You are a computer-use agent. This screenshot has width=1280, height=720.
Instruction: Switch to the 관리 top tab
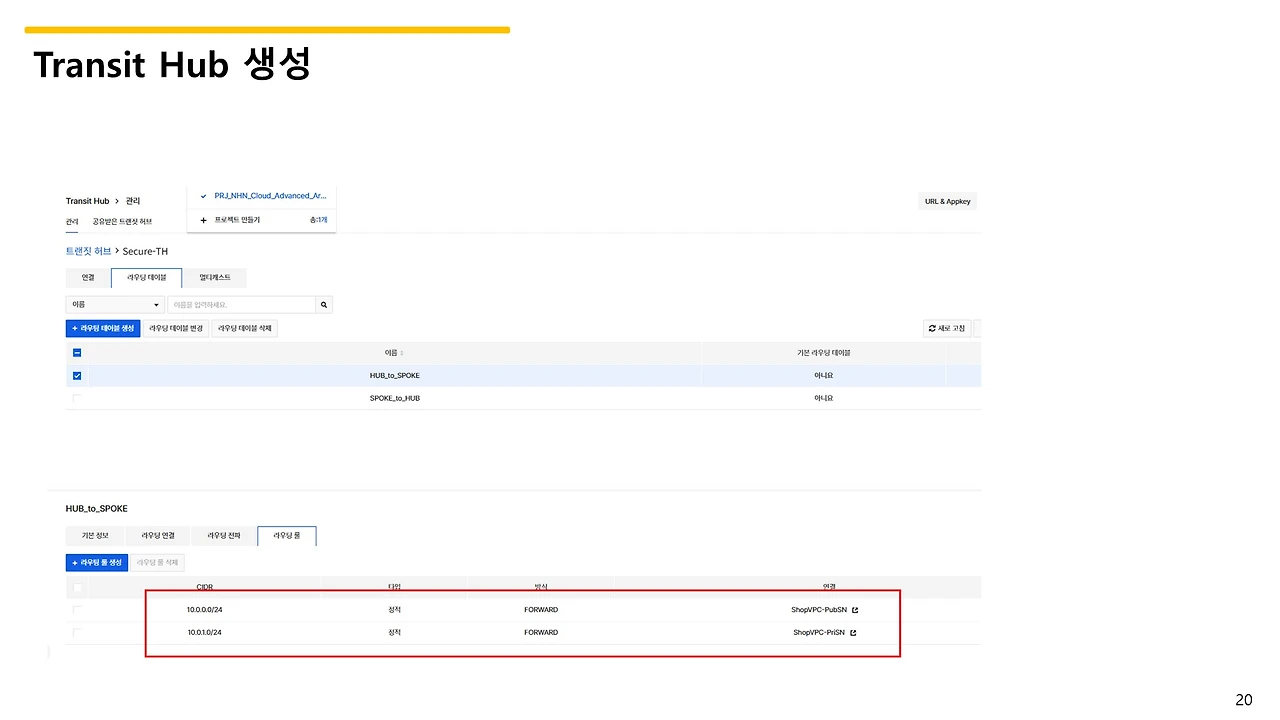click(x=72, y=221)
